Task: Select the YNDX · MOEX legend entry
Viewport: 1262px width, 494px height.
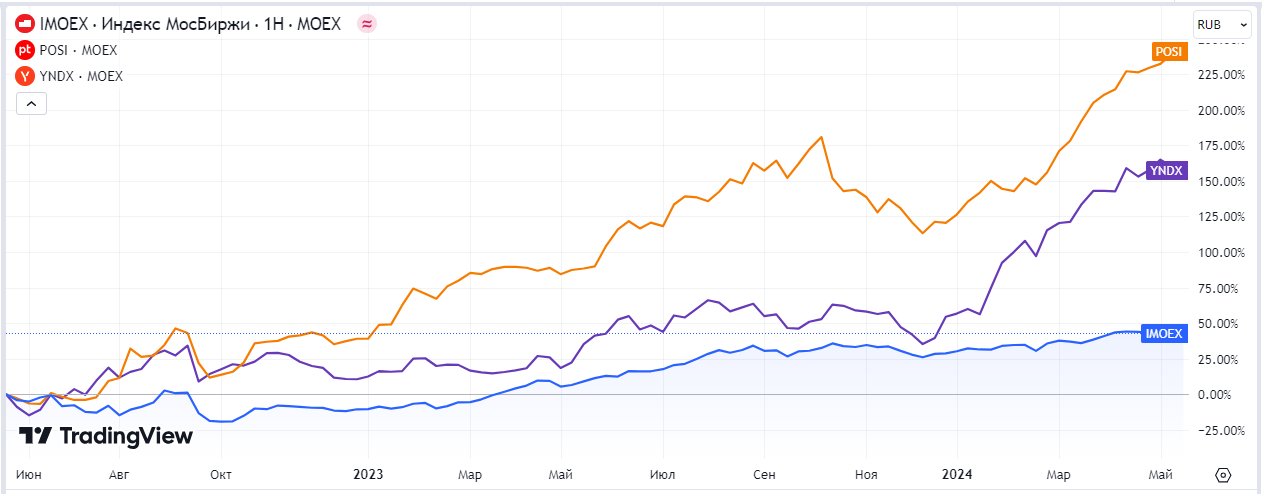Action: coord(80,76)
